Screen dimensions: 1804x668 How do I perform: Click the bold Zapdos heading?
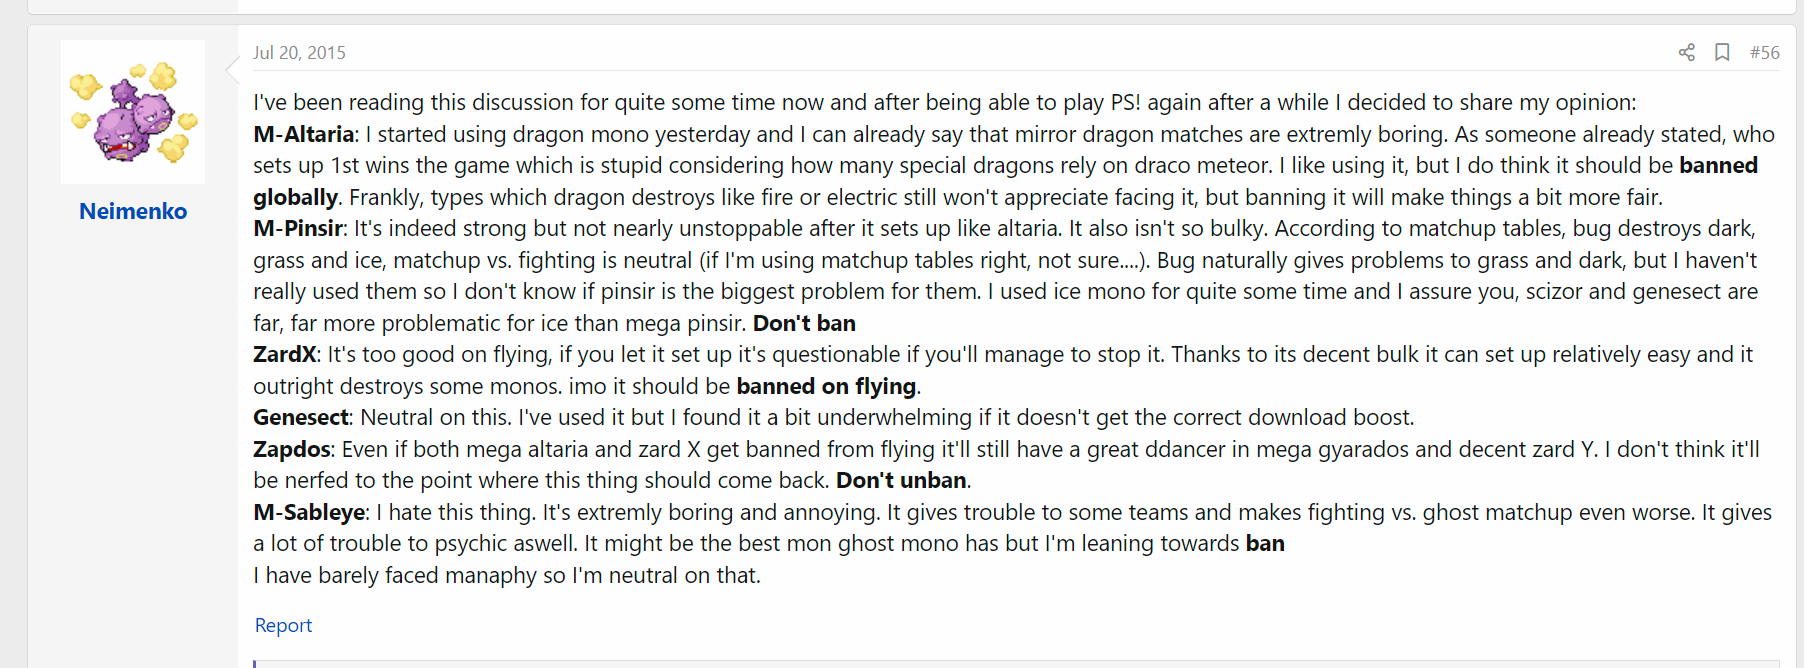click(x=292, y=449)
